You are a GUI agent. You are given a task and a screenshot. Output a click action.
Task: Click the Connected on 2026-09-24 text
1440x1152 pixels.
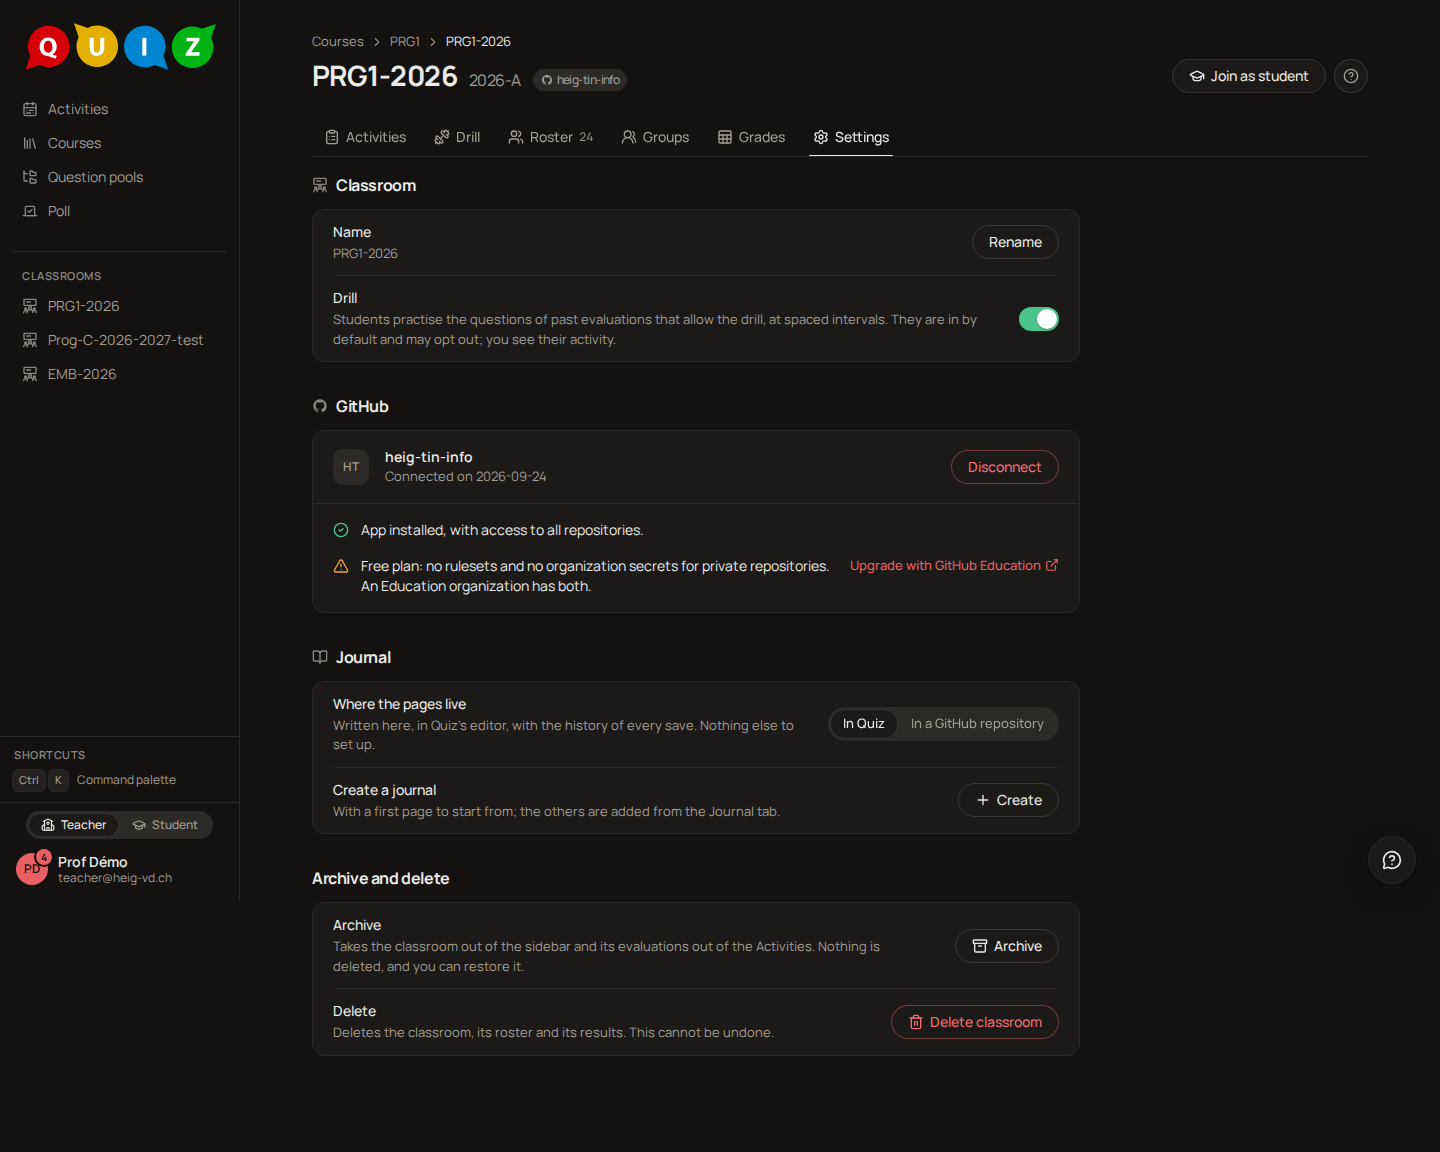[466, 477]
